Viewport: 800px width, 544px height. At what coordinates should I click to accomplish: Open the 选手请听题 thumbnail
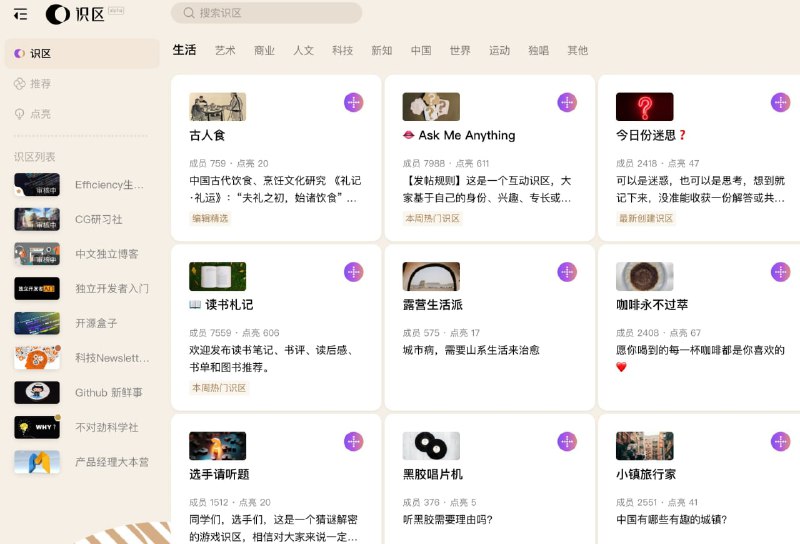coord(217,446)
